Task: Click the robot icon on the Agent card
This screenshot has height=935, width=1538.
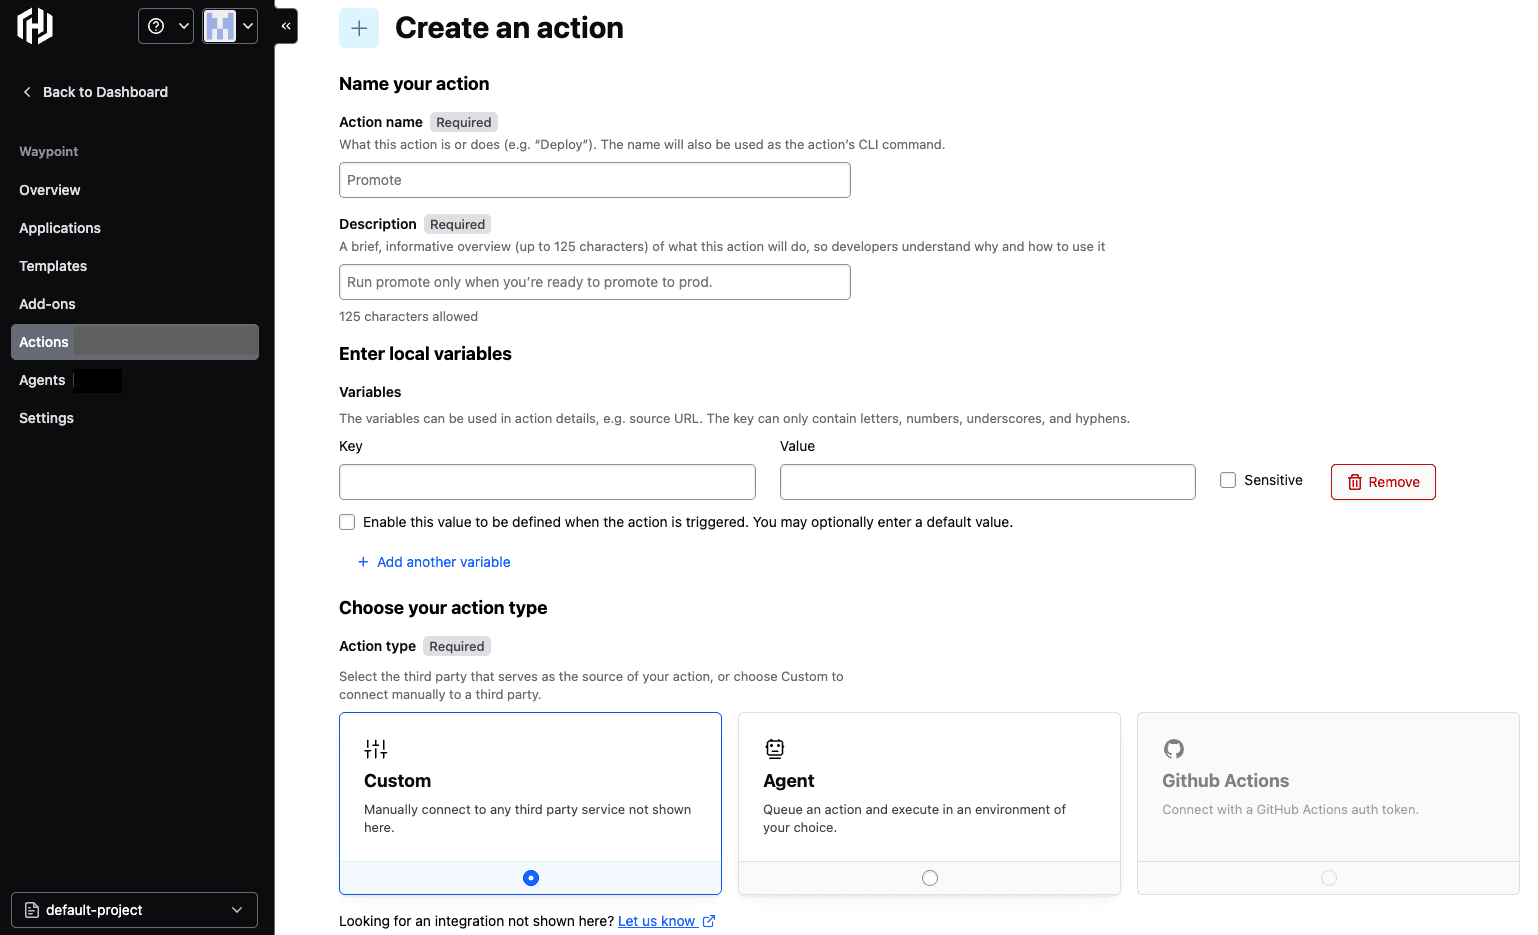Action: [x=775, y=748]
